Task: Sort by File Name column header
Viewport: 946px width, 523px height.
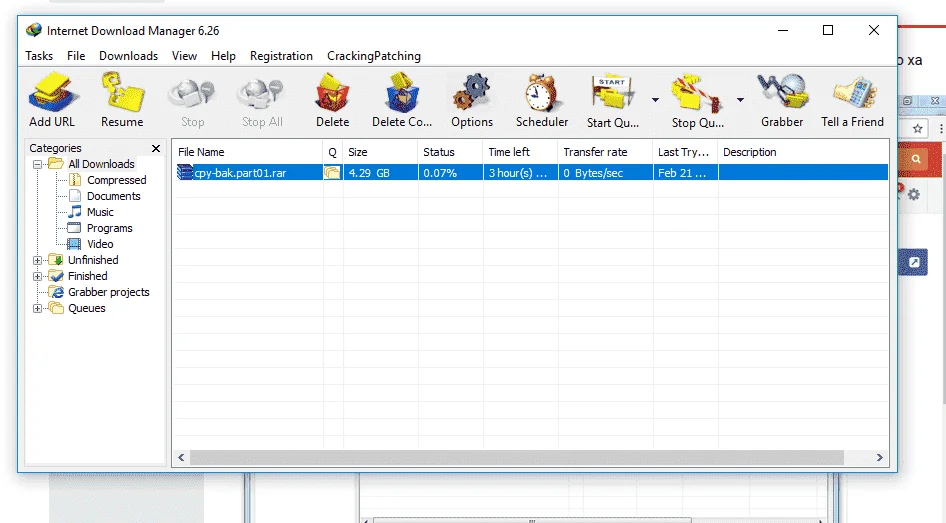Action: click(247, 152)
